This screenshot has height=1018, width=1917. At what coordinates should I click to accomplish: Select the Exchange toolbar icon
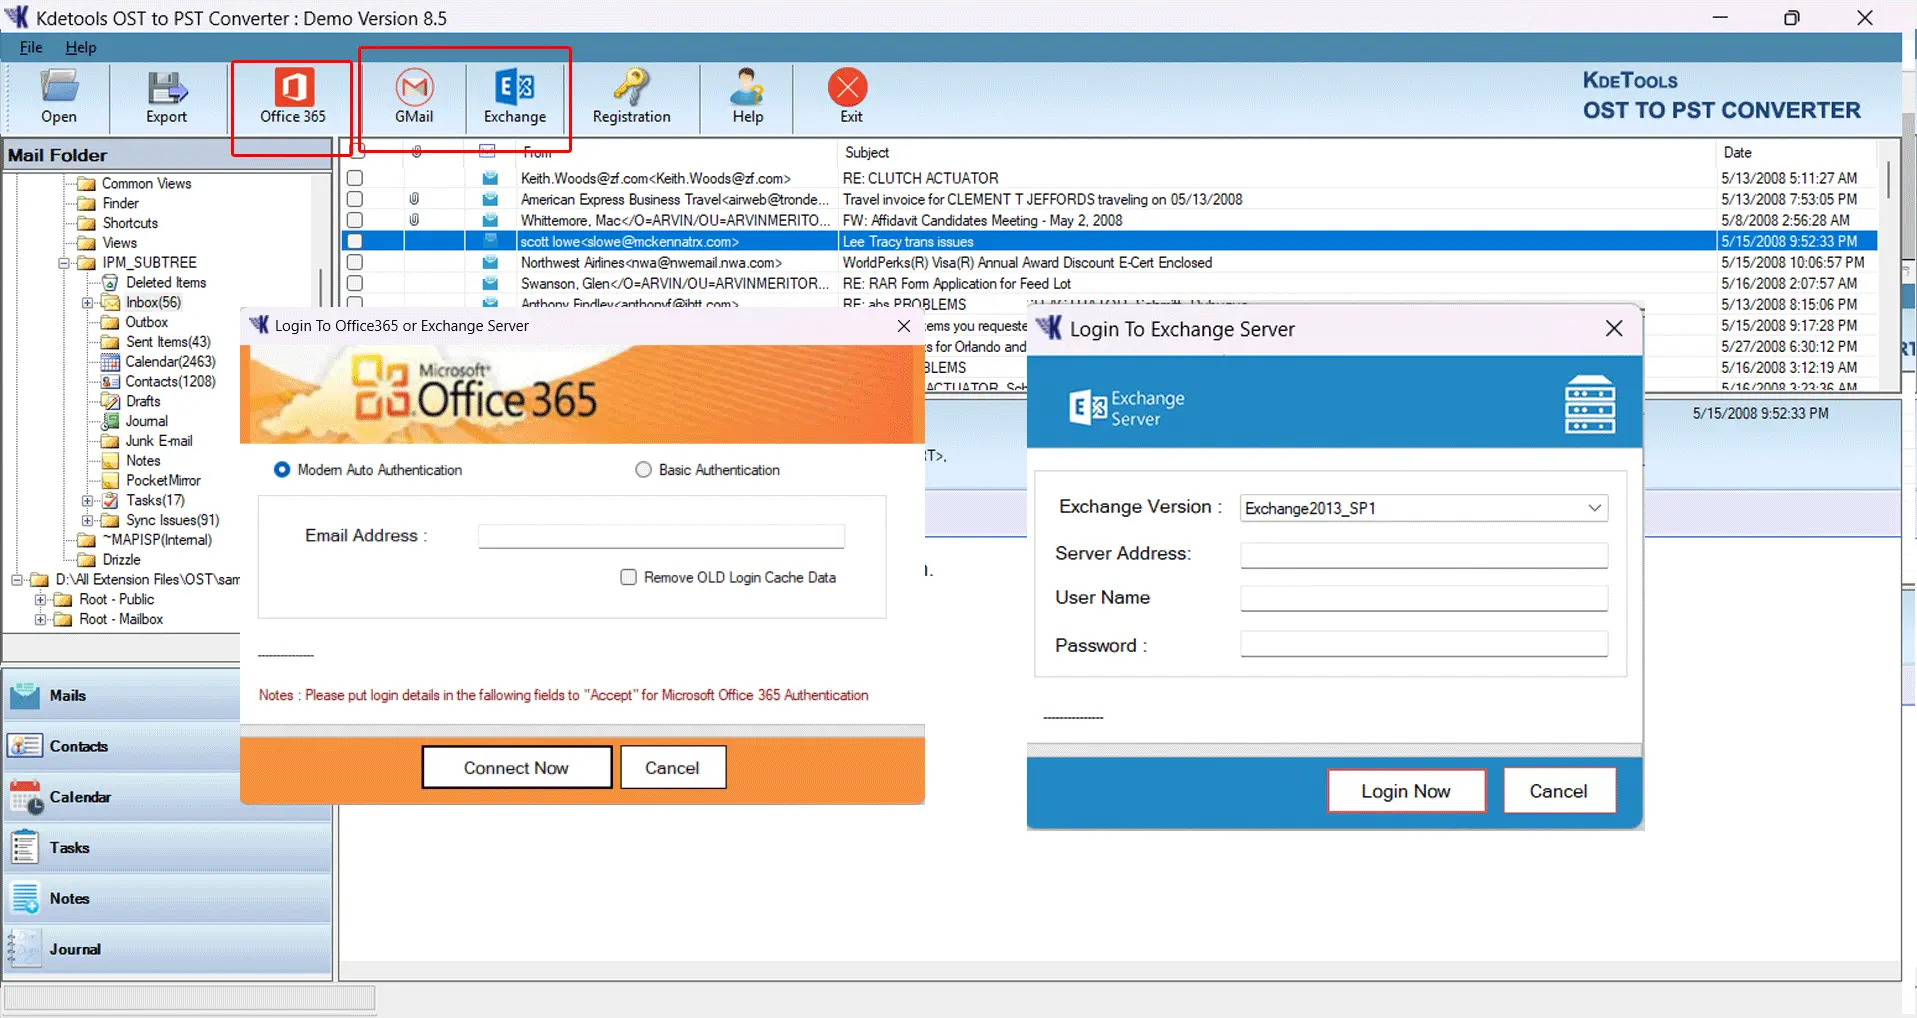click(515, 97)
